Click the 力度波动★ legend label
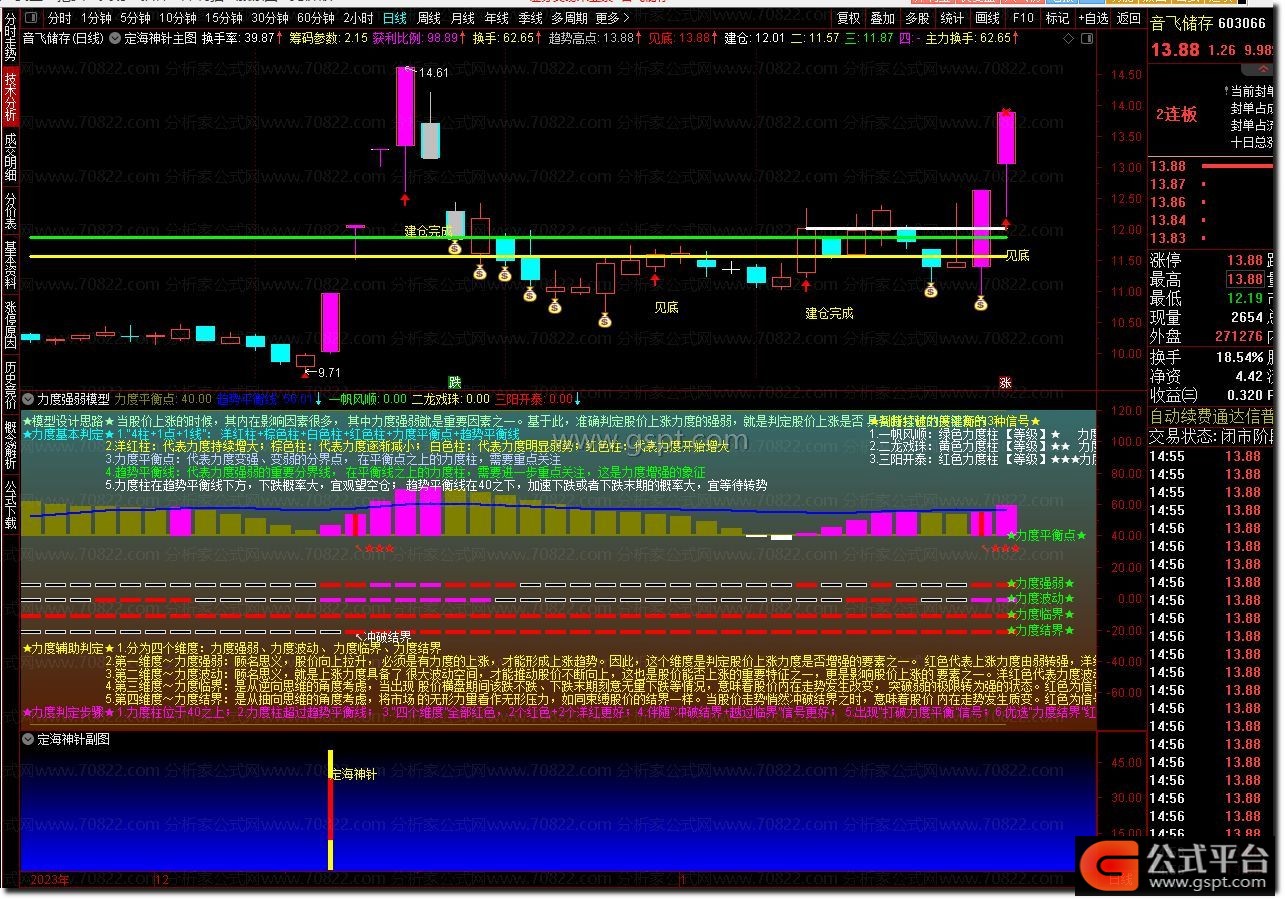The width and height of the screenshot is (1285, 899). coord(1040,599)
